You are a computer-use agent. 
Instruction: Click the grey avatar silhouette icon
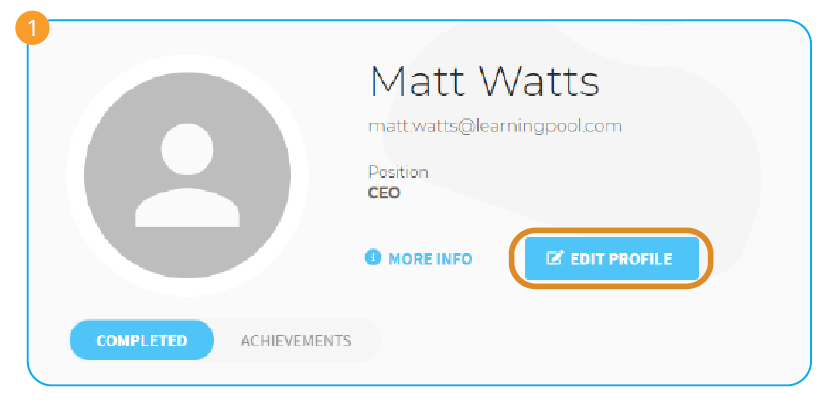[x=187, y=175]
